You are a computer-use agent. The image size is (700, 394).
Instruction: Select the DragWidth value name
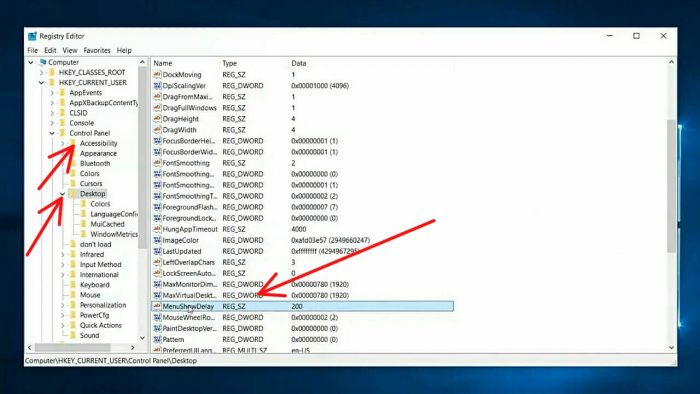(179, 130)
